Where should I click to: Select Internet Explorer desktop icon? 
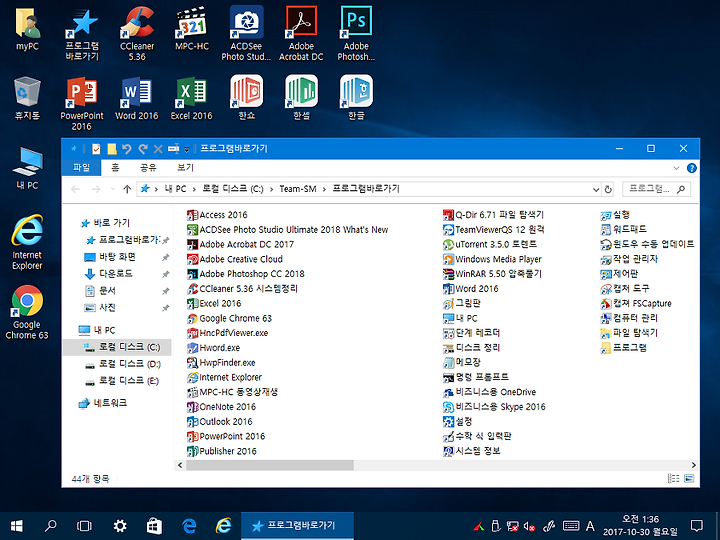(x=27, y=242)
